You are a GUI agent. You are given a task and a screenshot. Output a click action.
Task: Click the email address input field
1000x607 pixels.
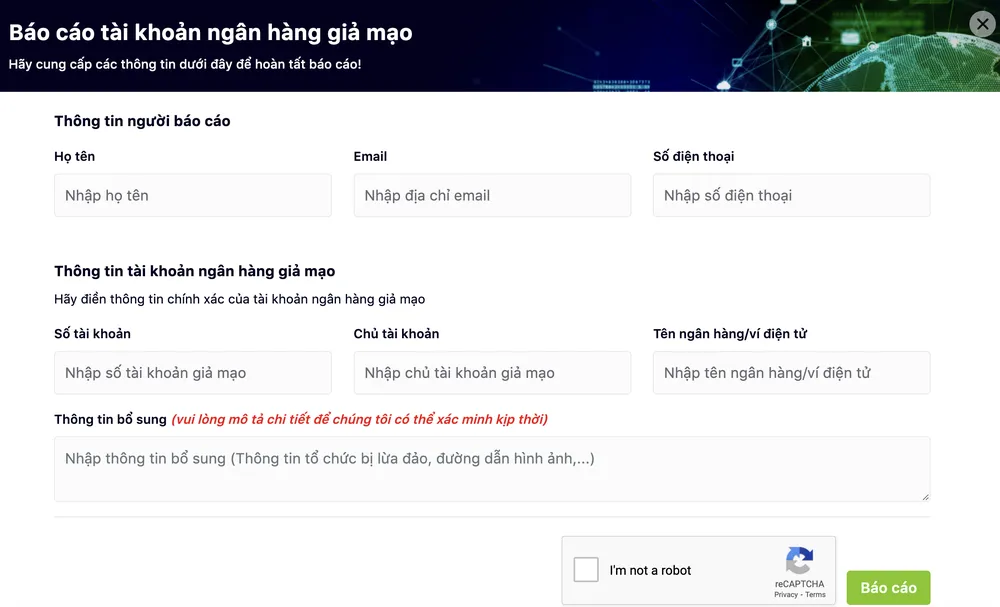pyautogui.click(x=492, y=195)
